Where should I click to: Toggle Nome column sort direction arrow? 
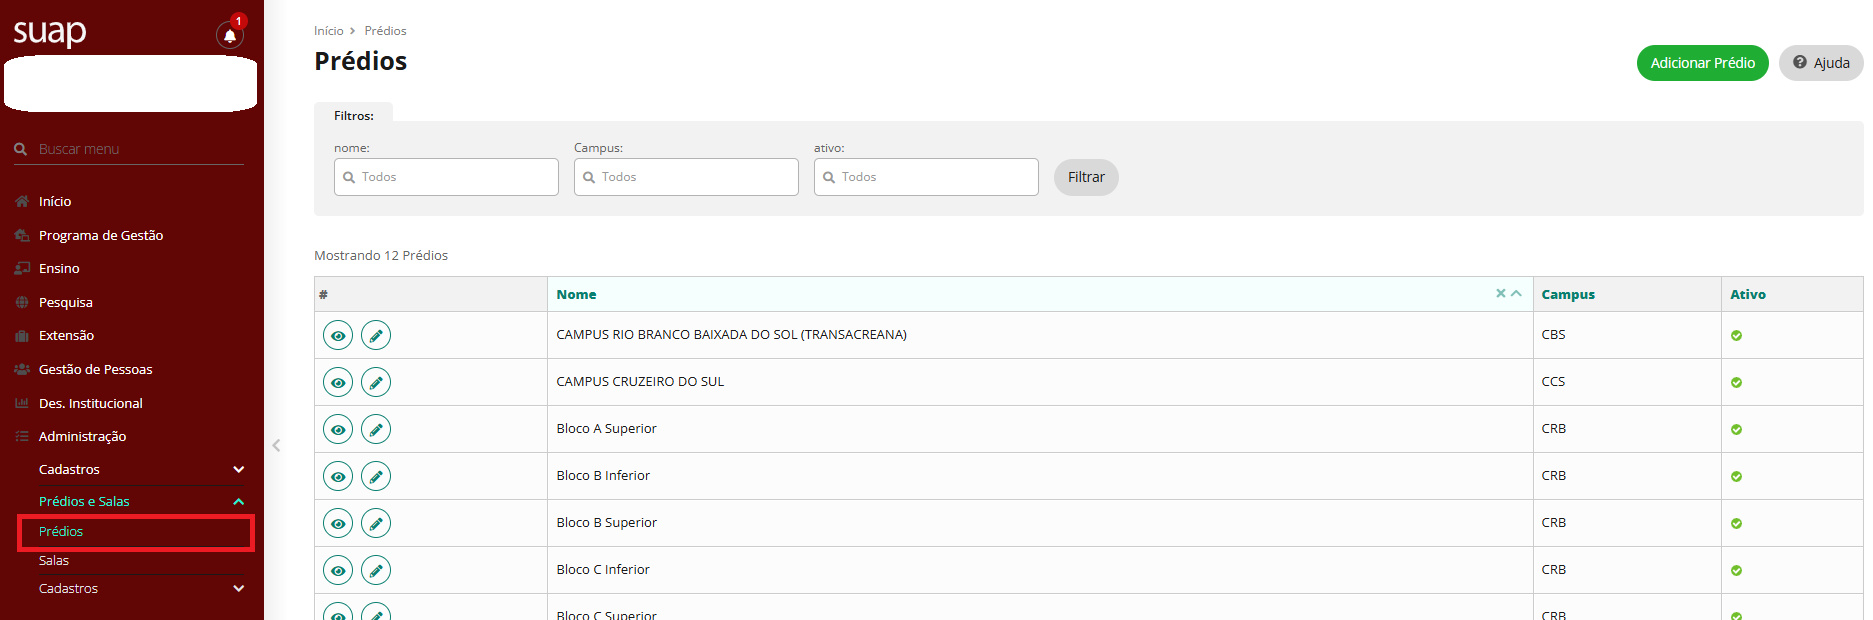tap(1516, 293)
